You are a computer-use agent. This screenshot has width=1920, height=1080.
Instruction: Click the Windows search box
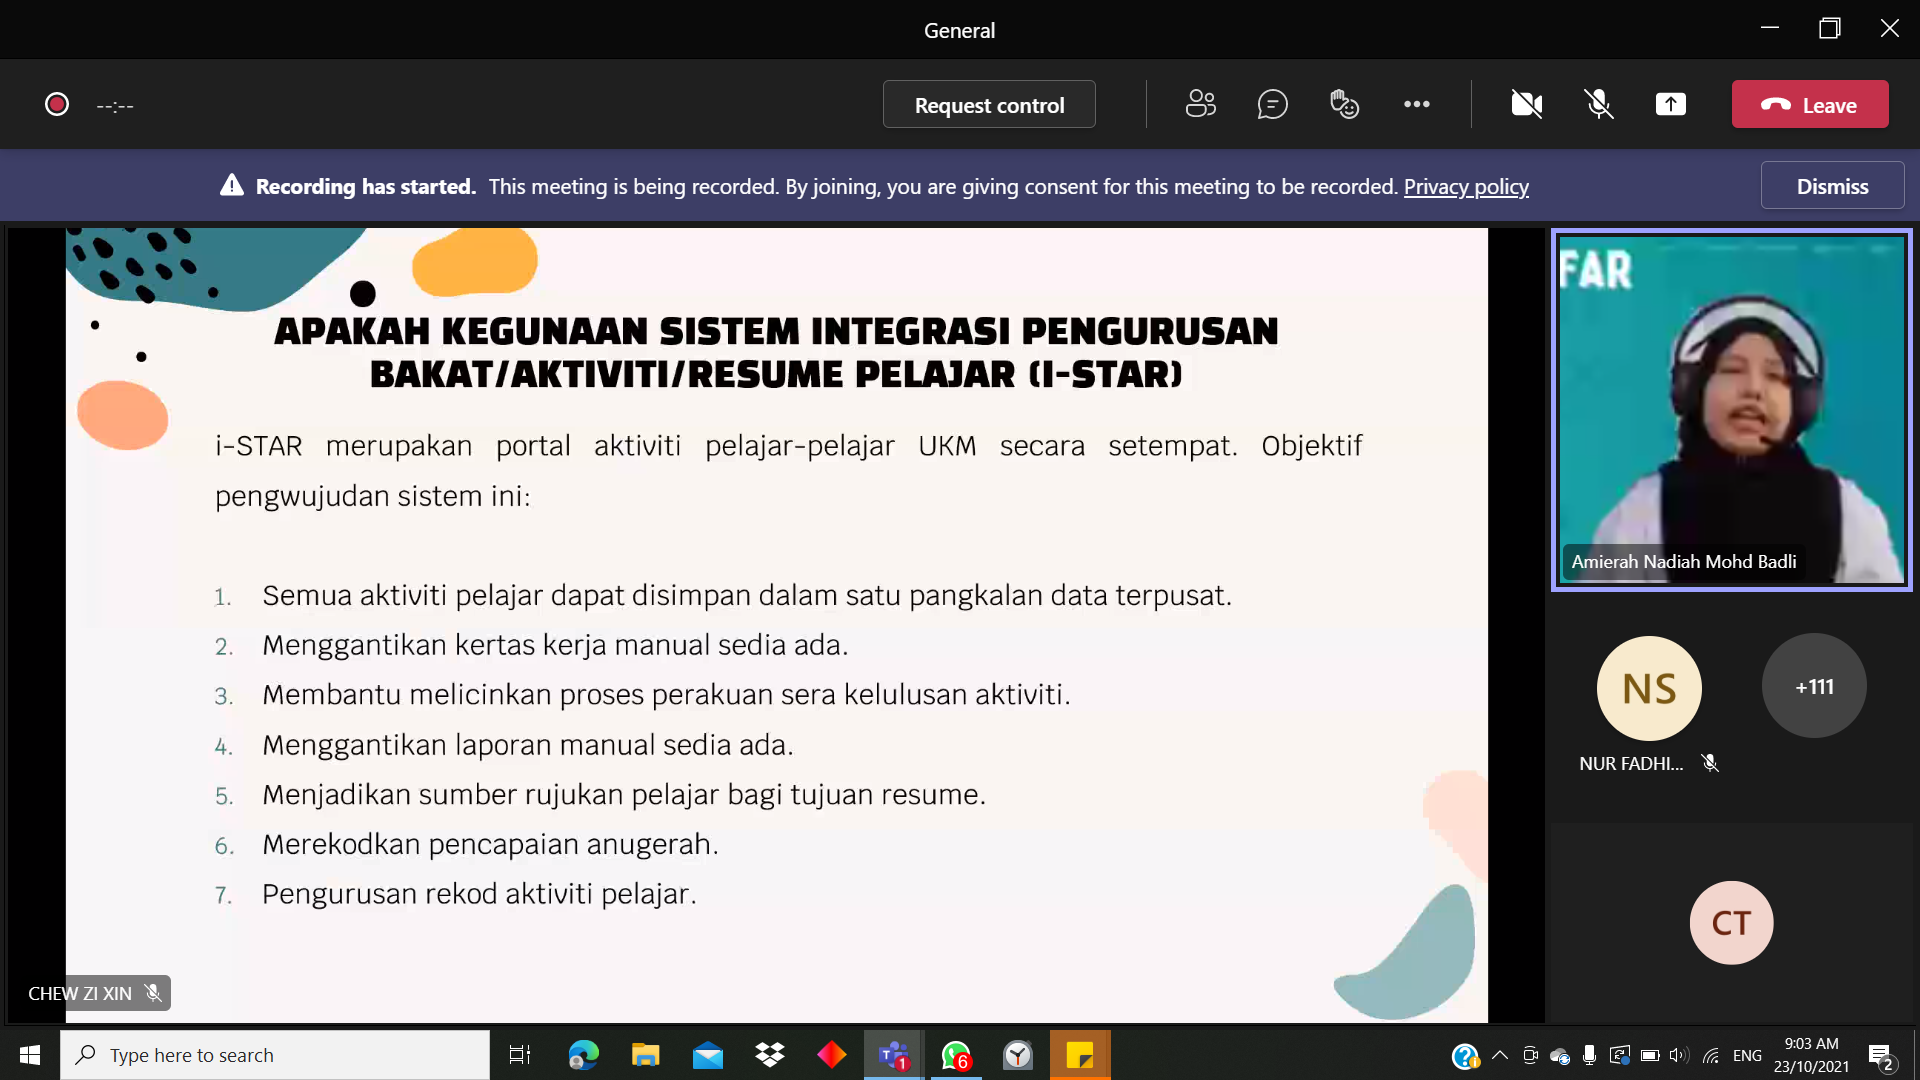[275, 1055]
